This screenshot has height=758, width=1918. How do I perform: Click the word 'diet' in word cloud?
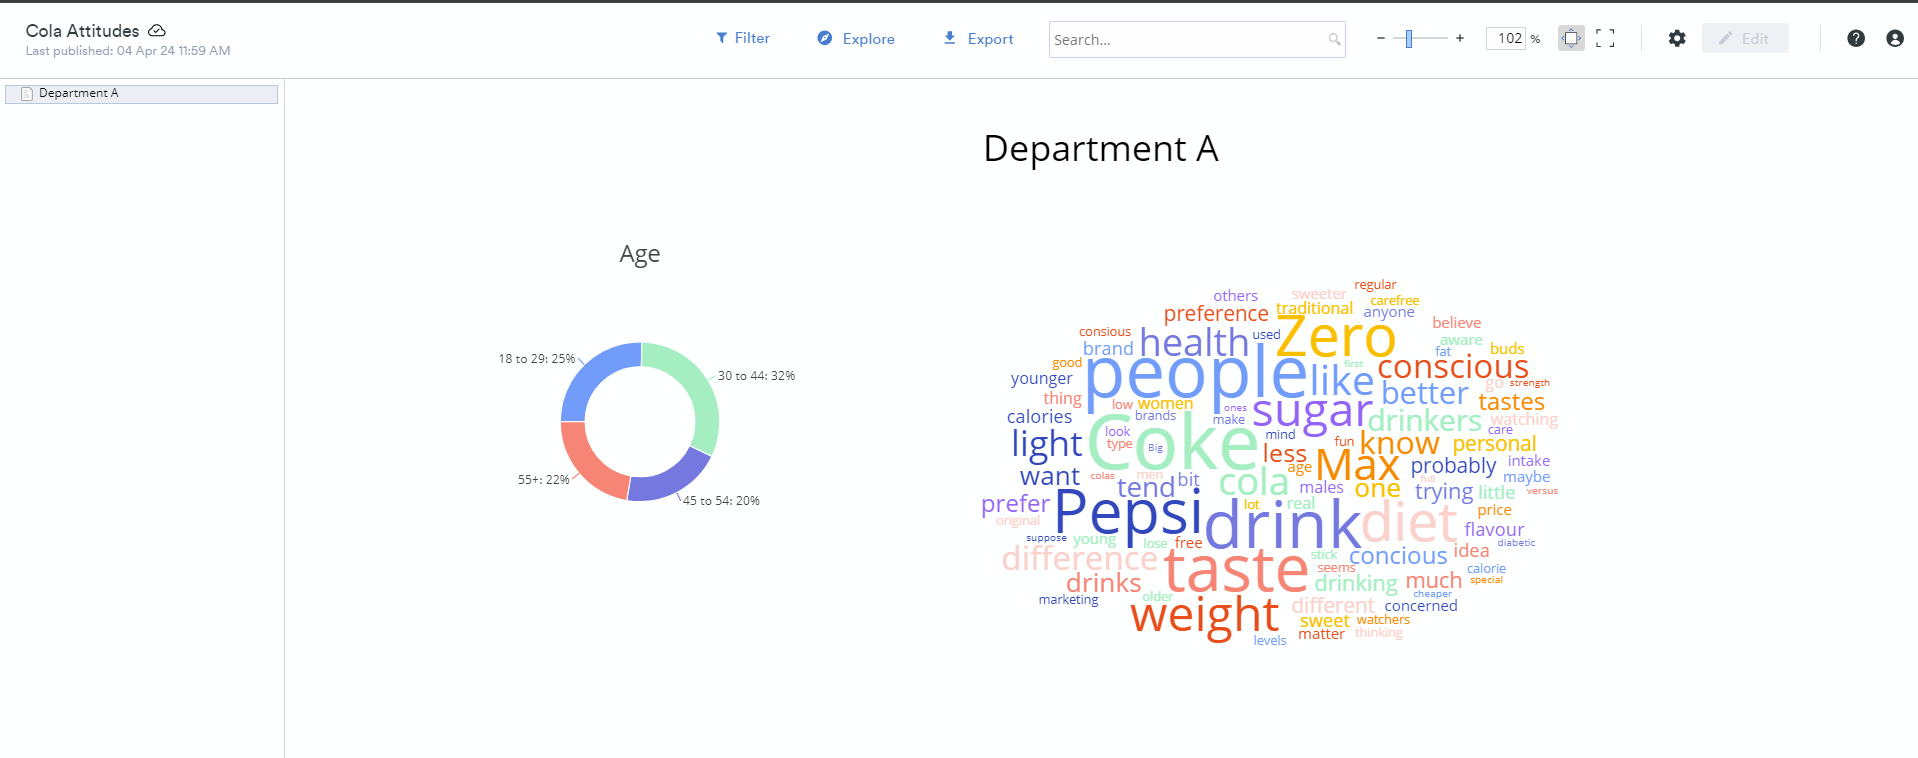tap(1408, 522)
